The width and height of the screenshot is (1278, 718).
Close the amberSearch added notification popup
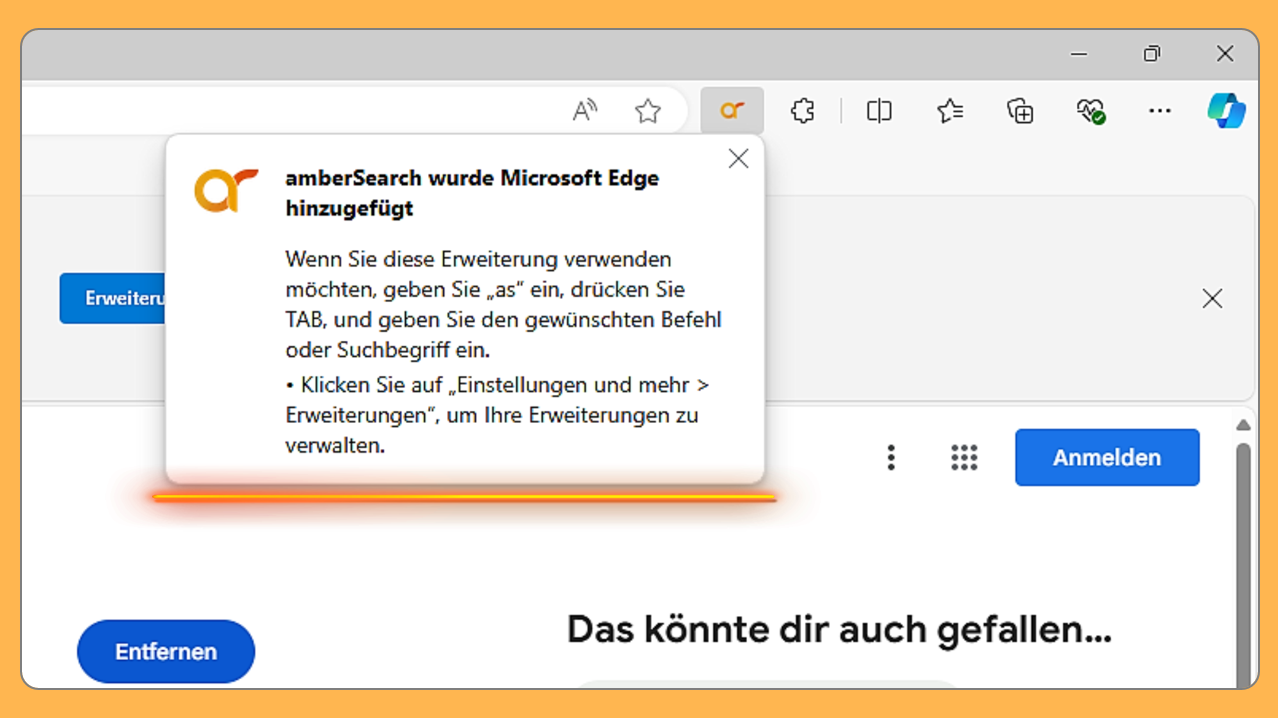[738, 159]
